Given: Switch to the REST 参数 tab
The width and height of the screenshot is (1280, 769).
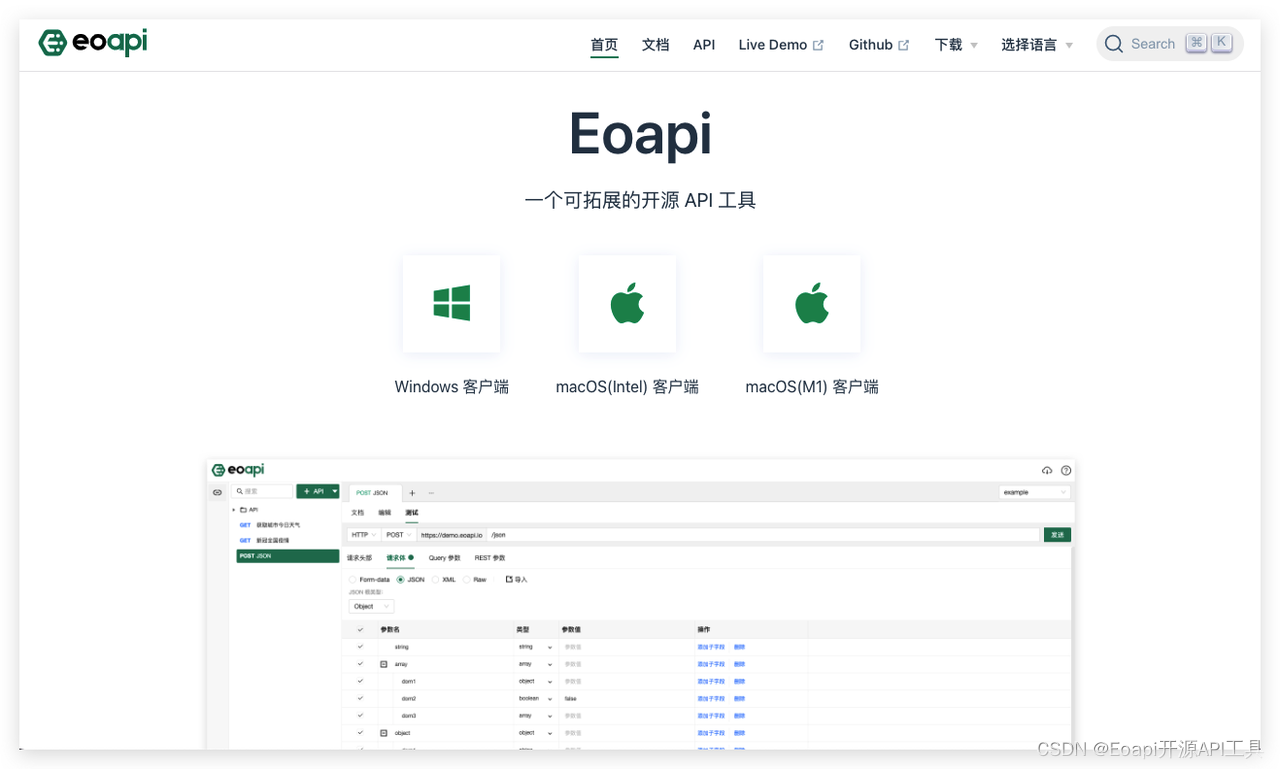Looking at the screenshot, I should point(490,558).
